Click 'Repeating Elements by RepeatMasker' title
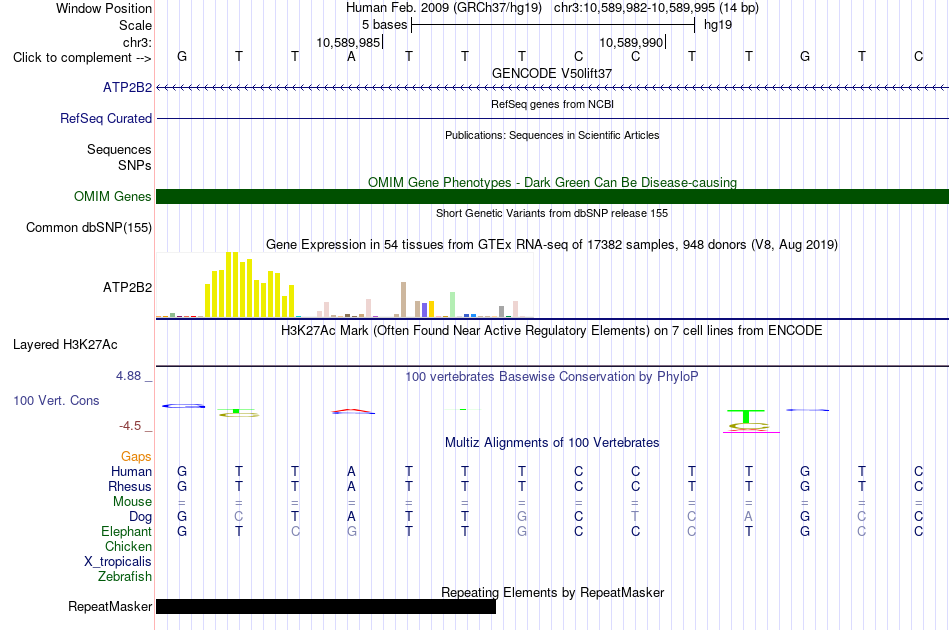 pos(553,592)
